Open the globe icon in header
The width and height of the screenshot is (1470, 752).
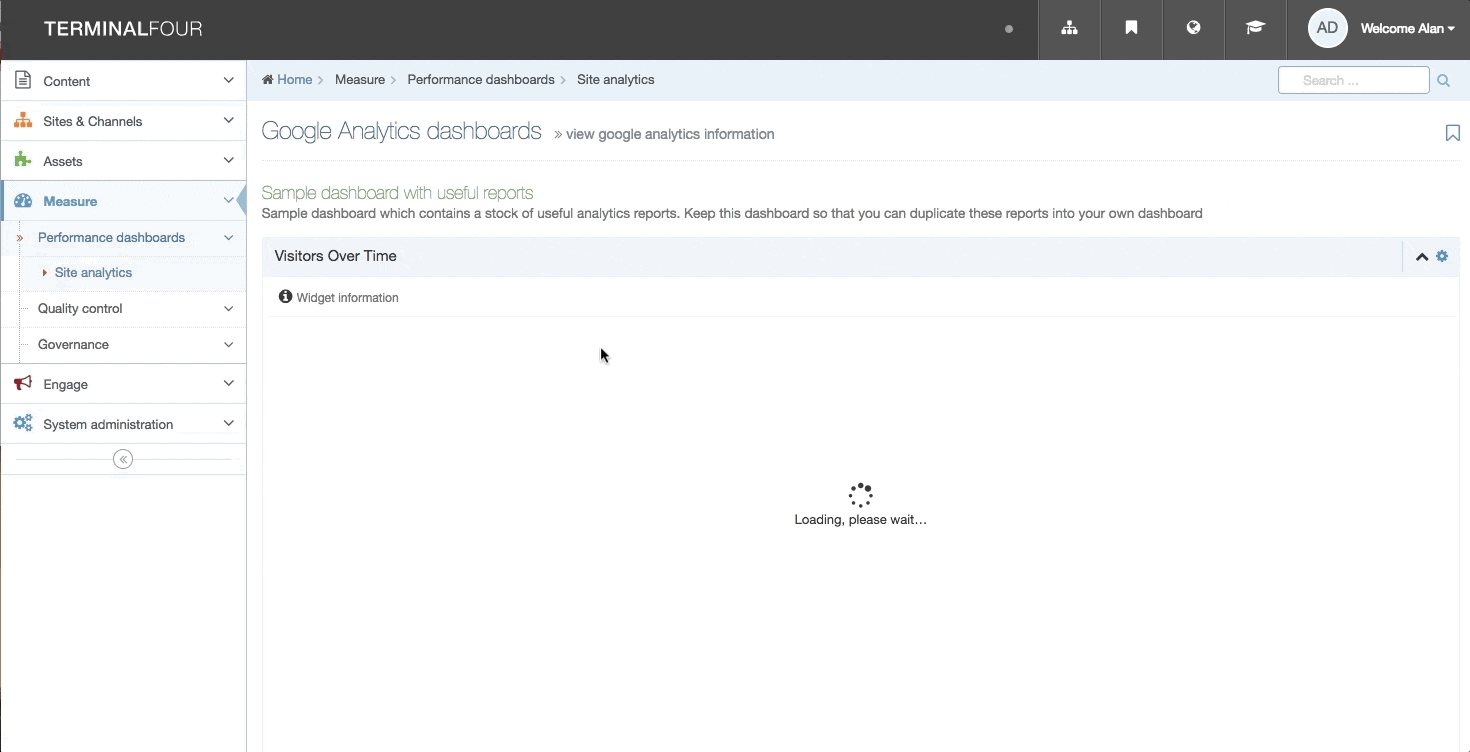coord(1193,29)
